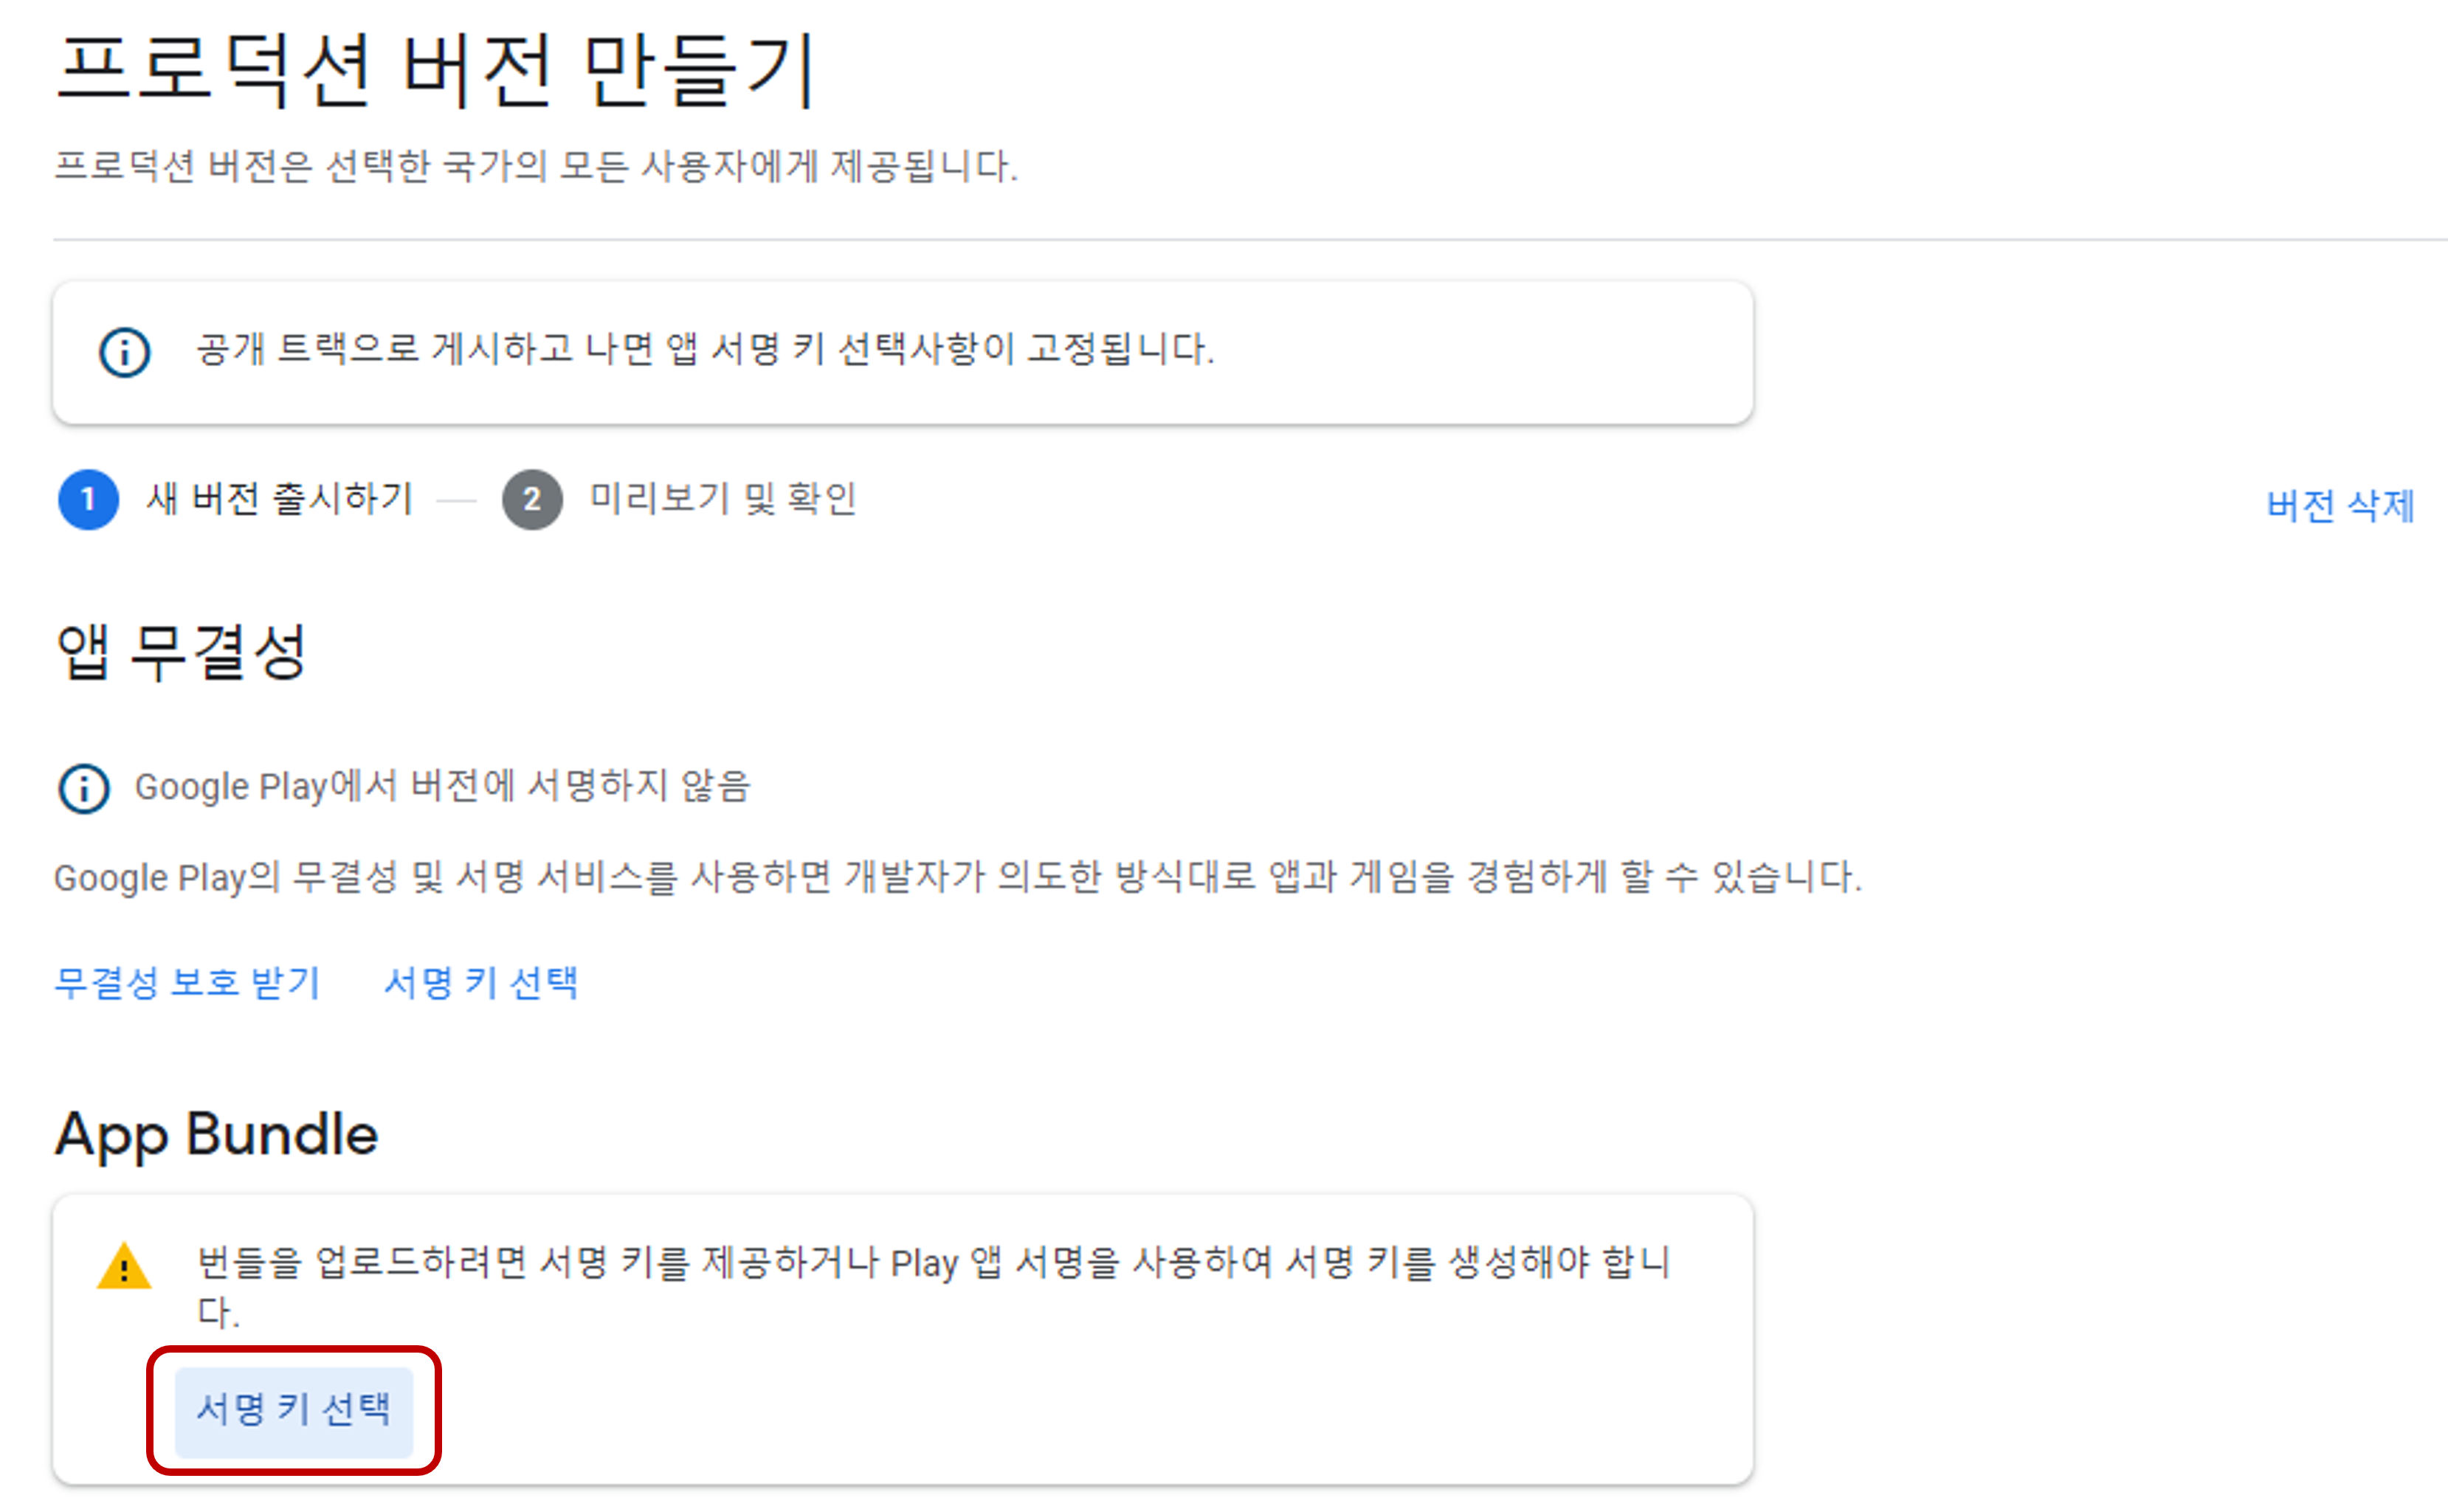Click the banner text about 공개 트랙 signing key
The width and height of the screenshot is (2448, 1512).
pyautogui.click(x=705, y=349)
